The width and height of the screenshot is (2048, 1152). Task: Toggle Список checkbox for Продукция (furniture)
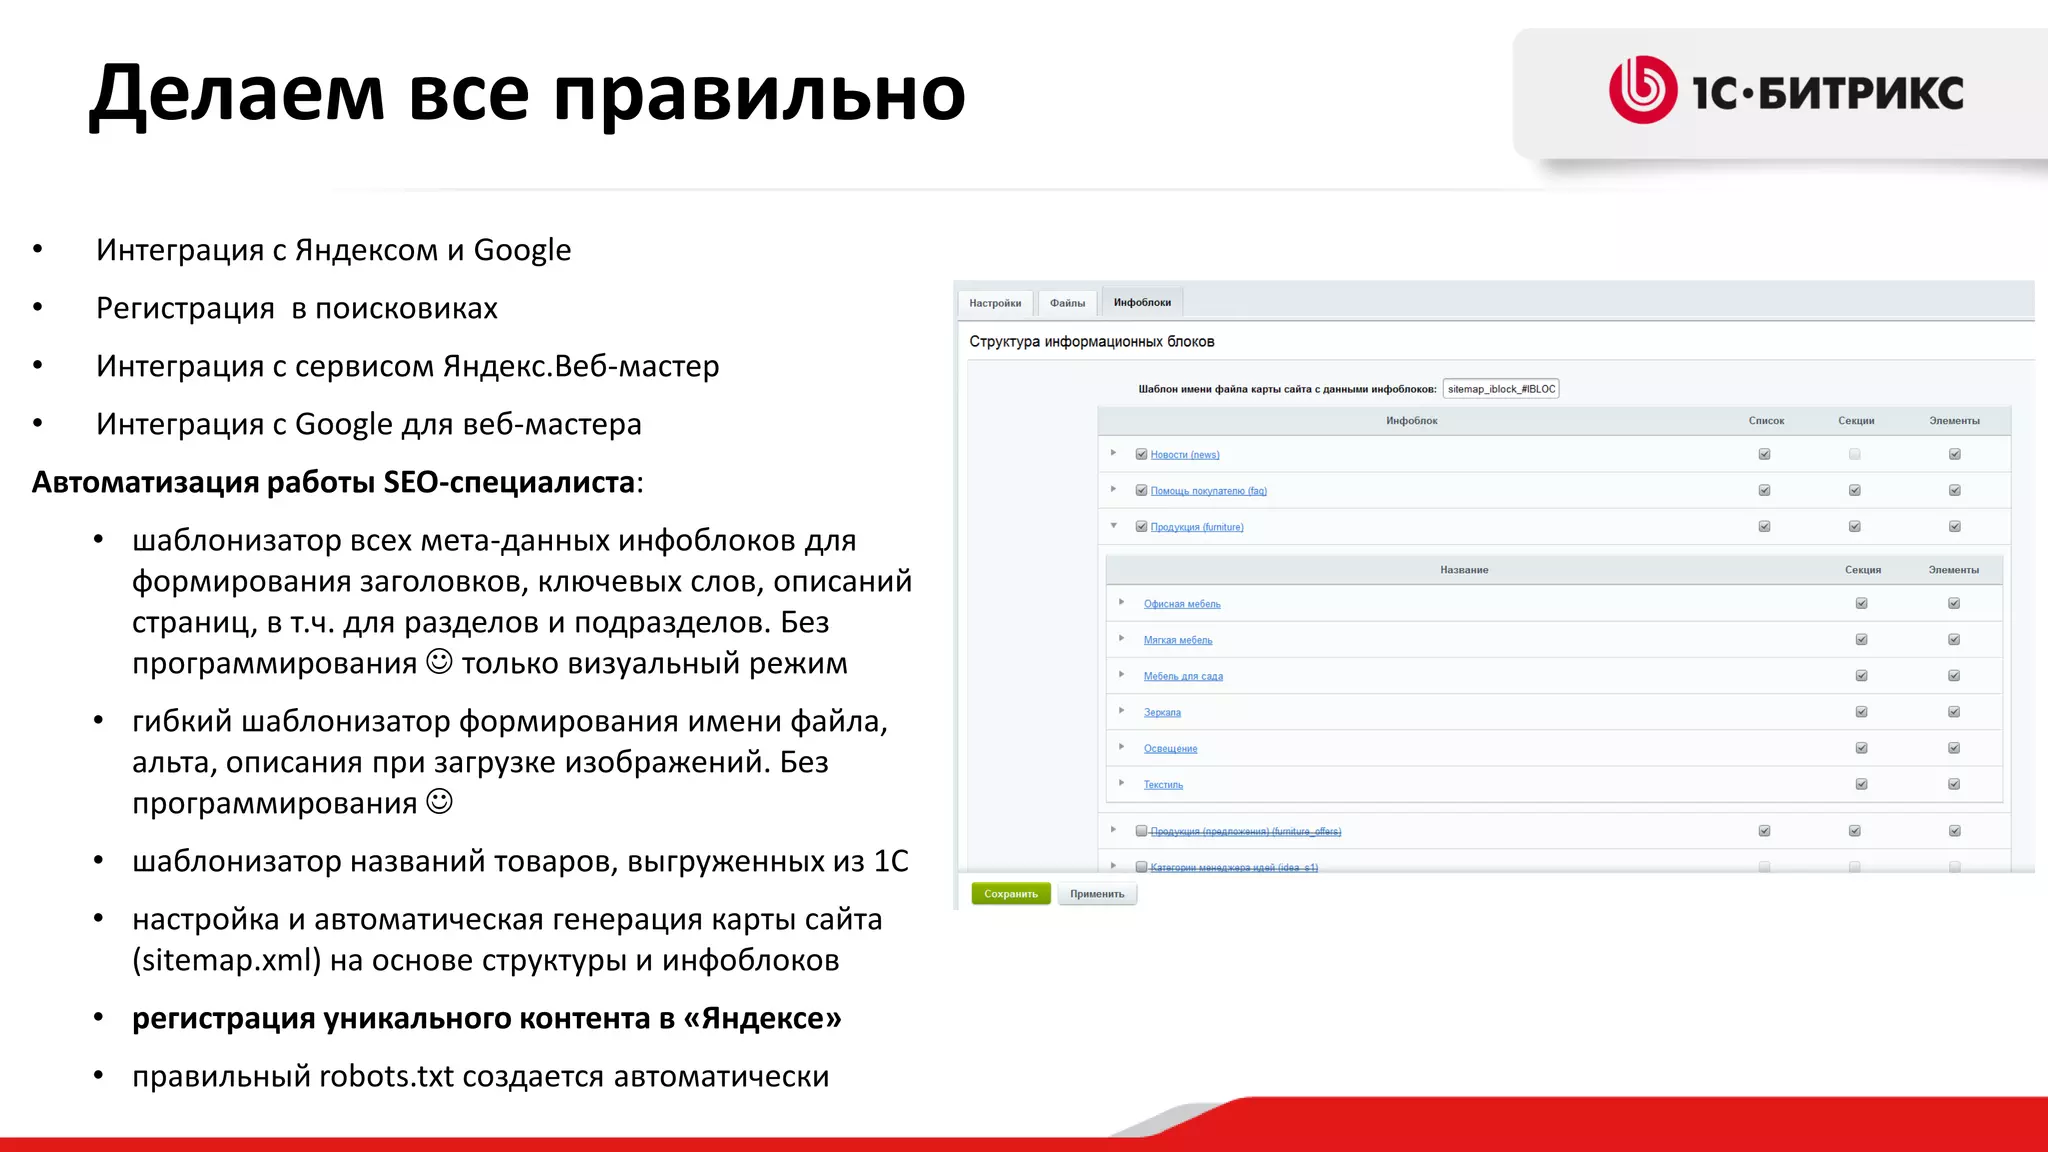coord(1764,526)
